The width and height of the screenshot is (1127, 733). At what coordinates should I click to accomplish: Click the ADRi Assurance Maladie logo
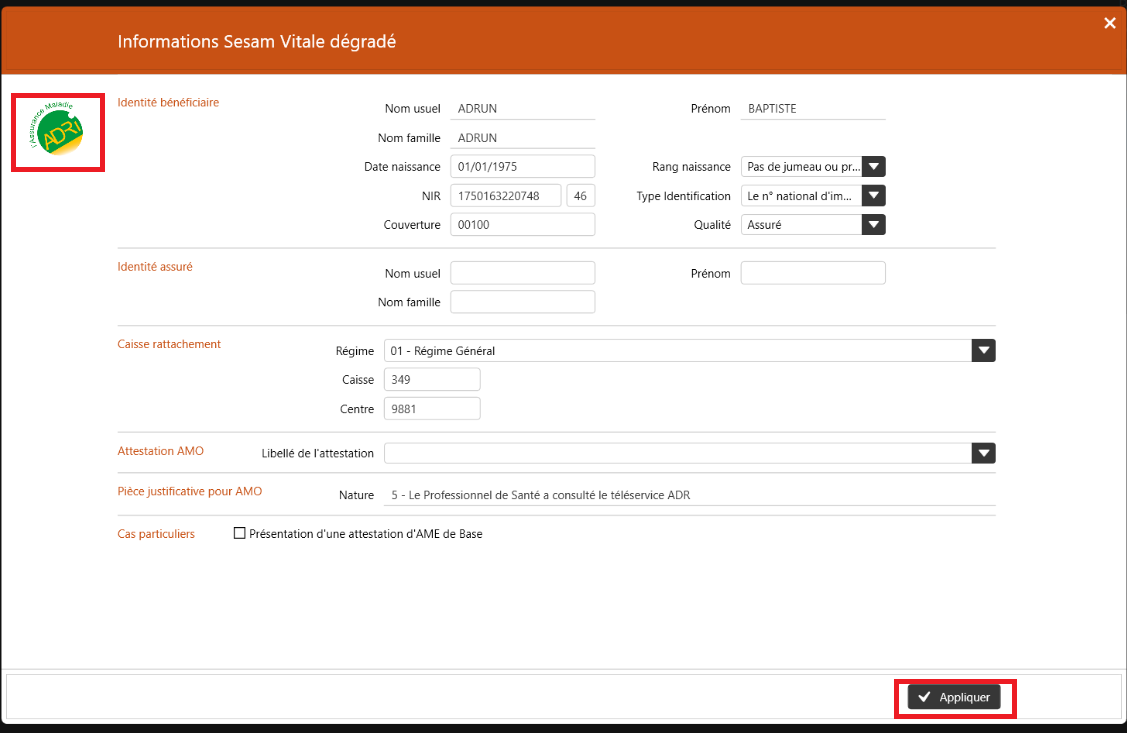57,132
